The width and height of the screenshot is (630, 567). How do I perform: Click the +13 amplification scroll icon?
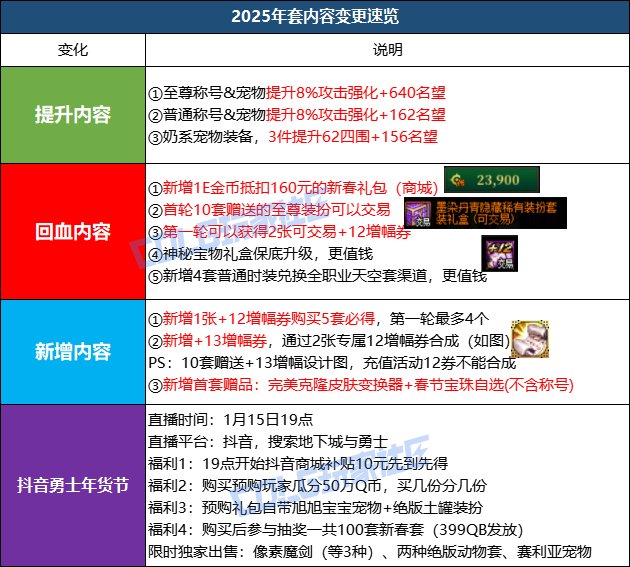click(x=530, y=339)
